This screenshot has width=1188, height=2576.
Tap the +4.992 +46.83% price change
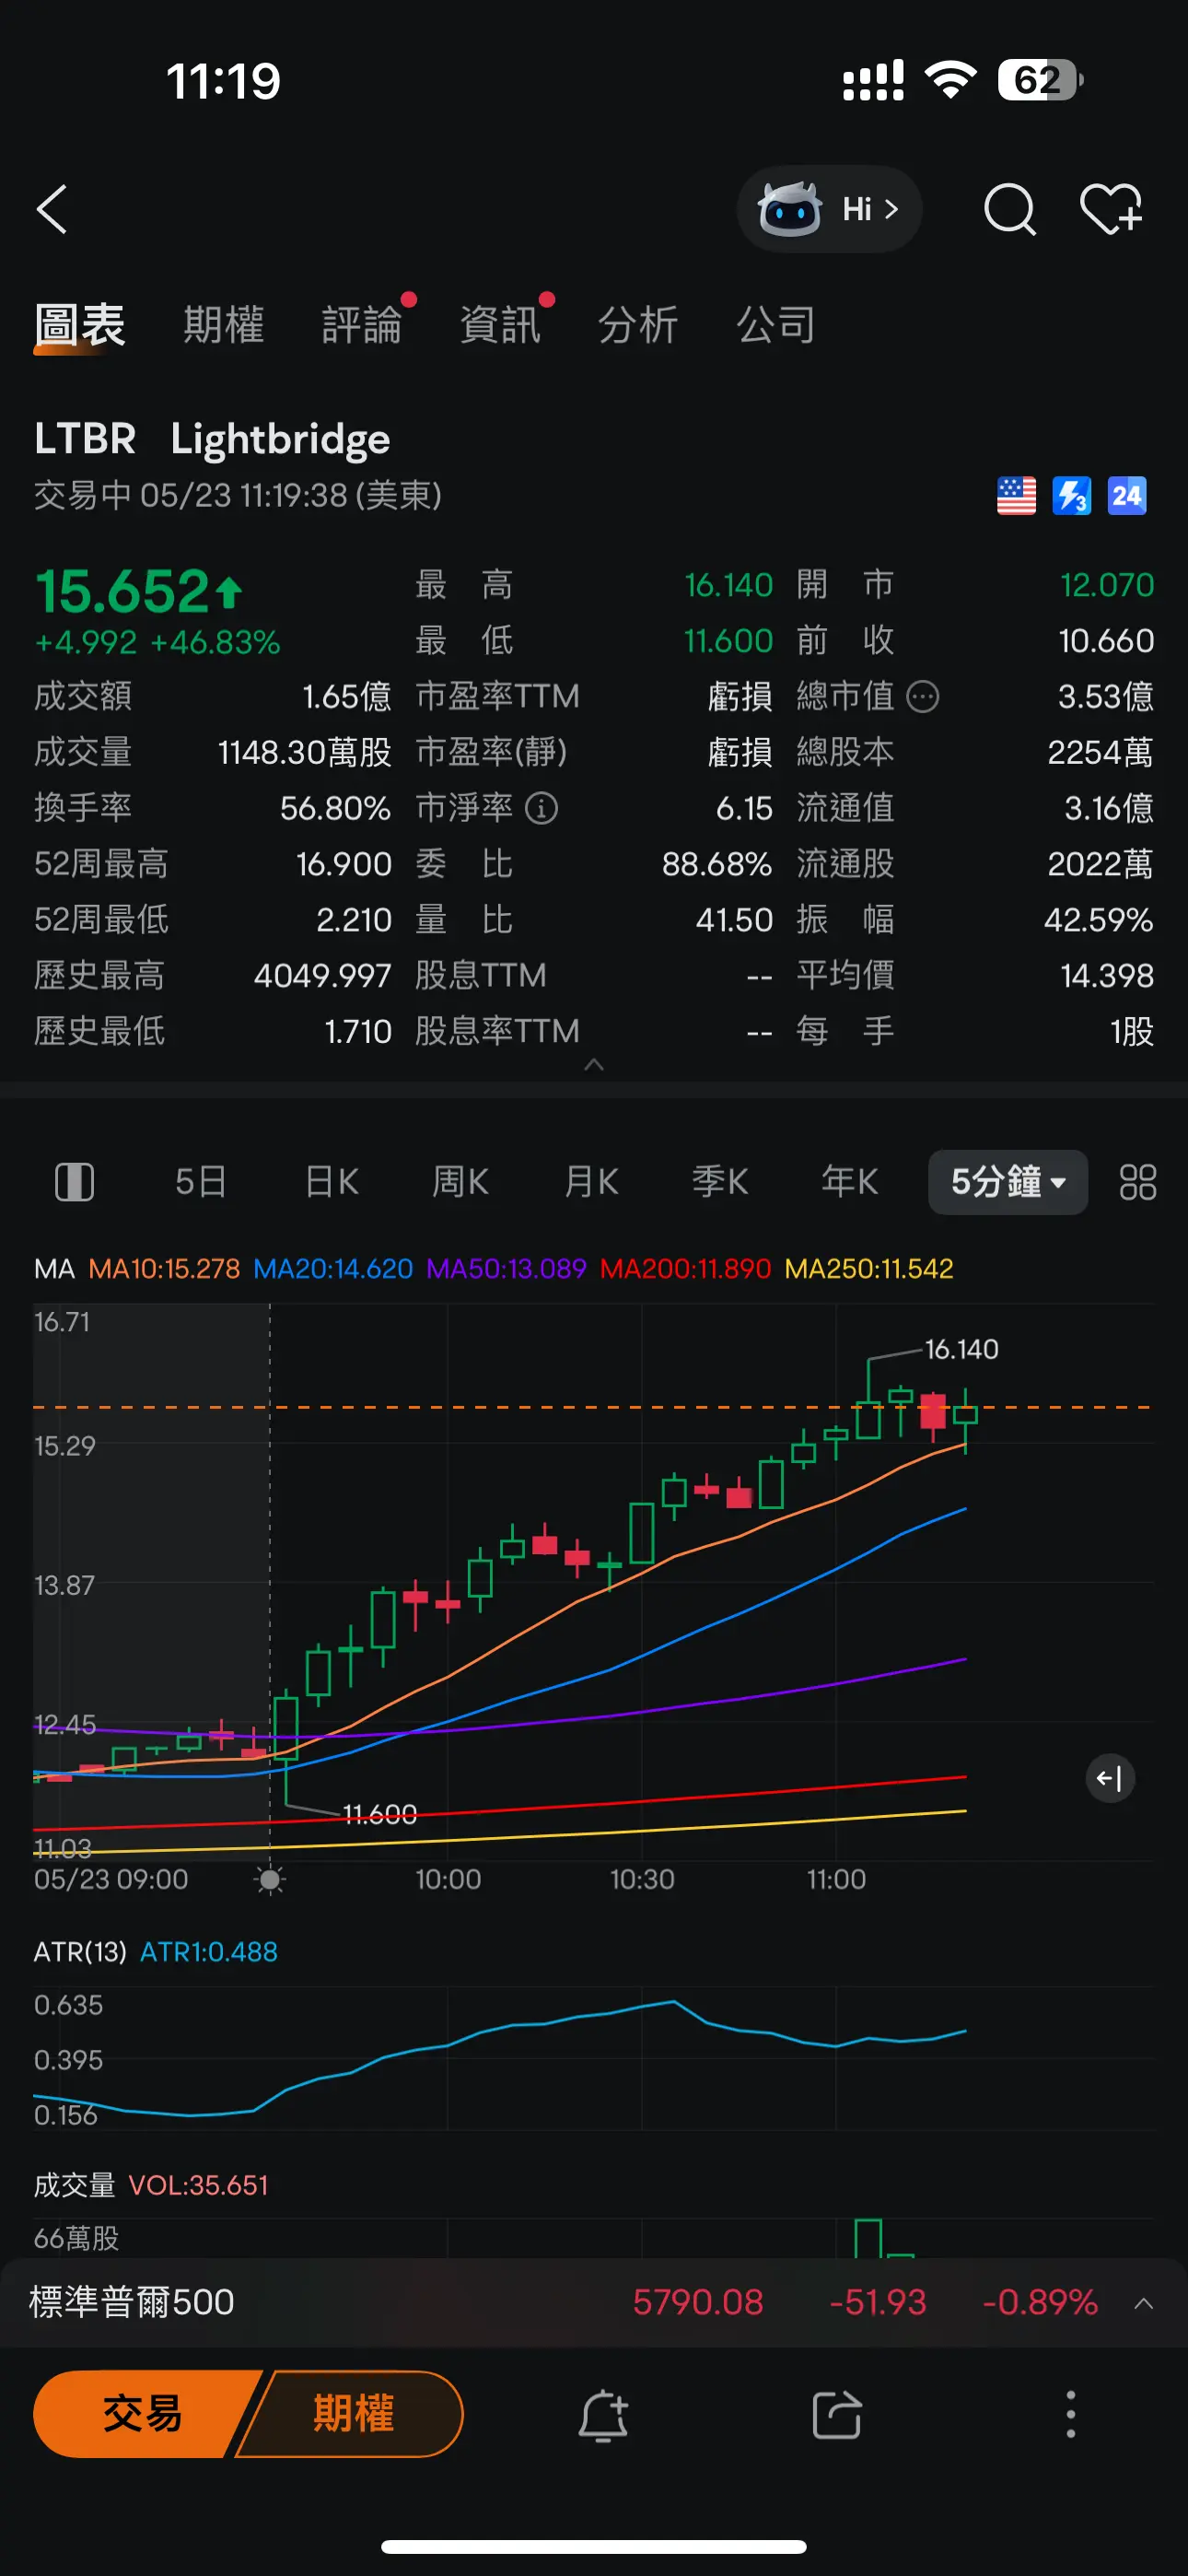[x=157, y=642]
